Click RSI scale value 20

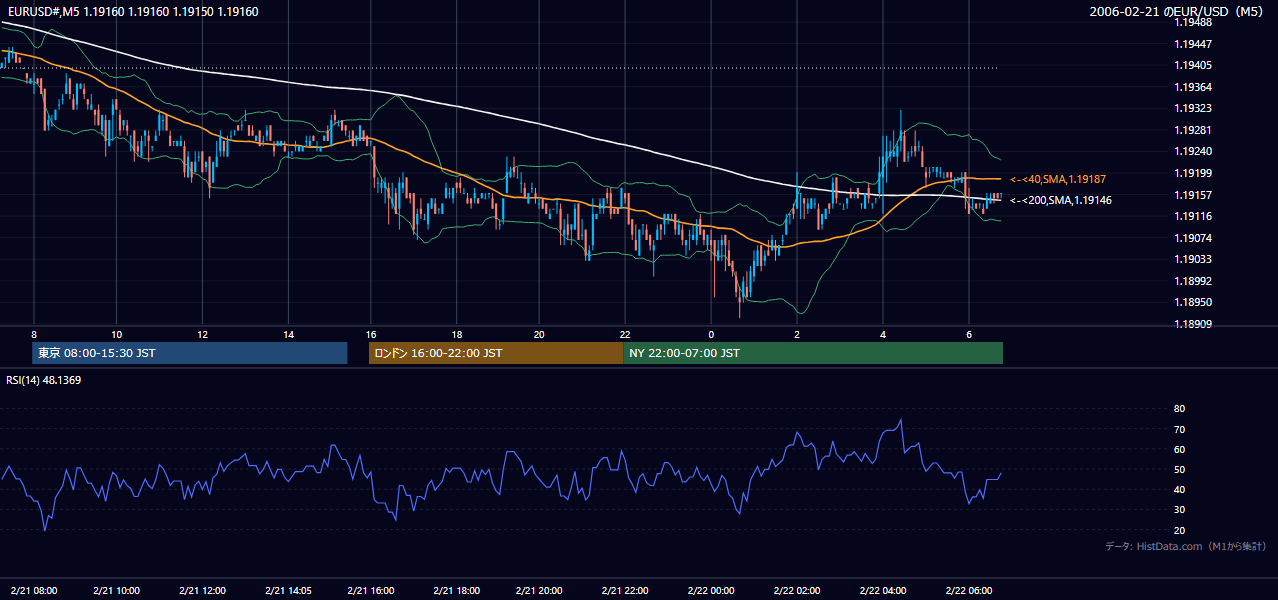point(1179,531)
